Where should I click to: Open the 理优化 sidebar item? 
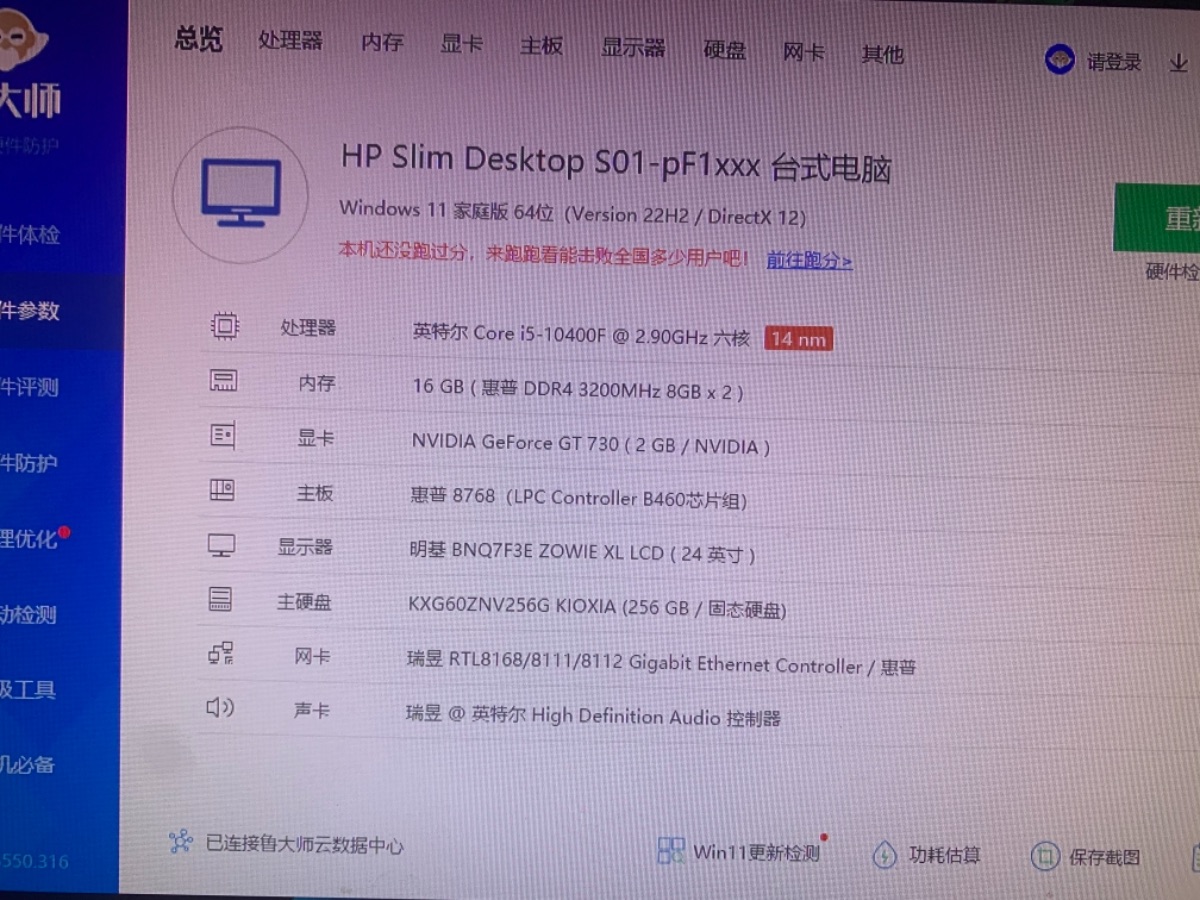coord(30,539)
